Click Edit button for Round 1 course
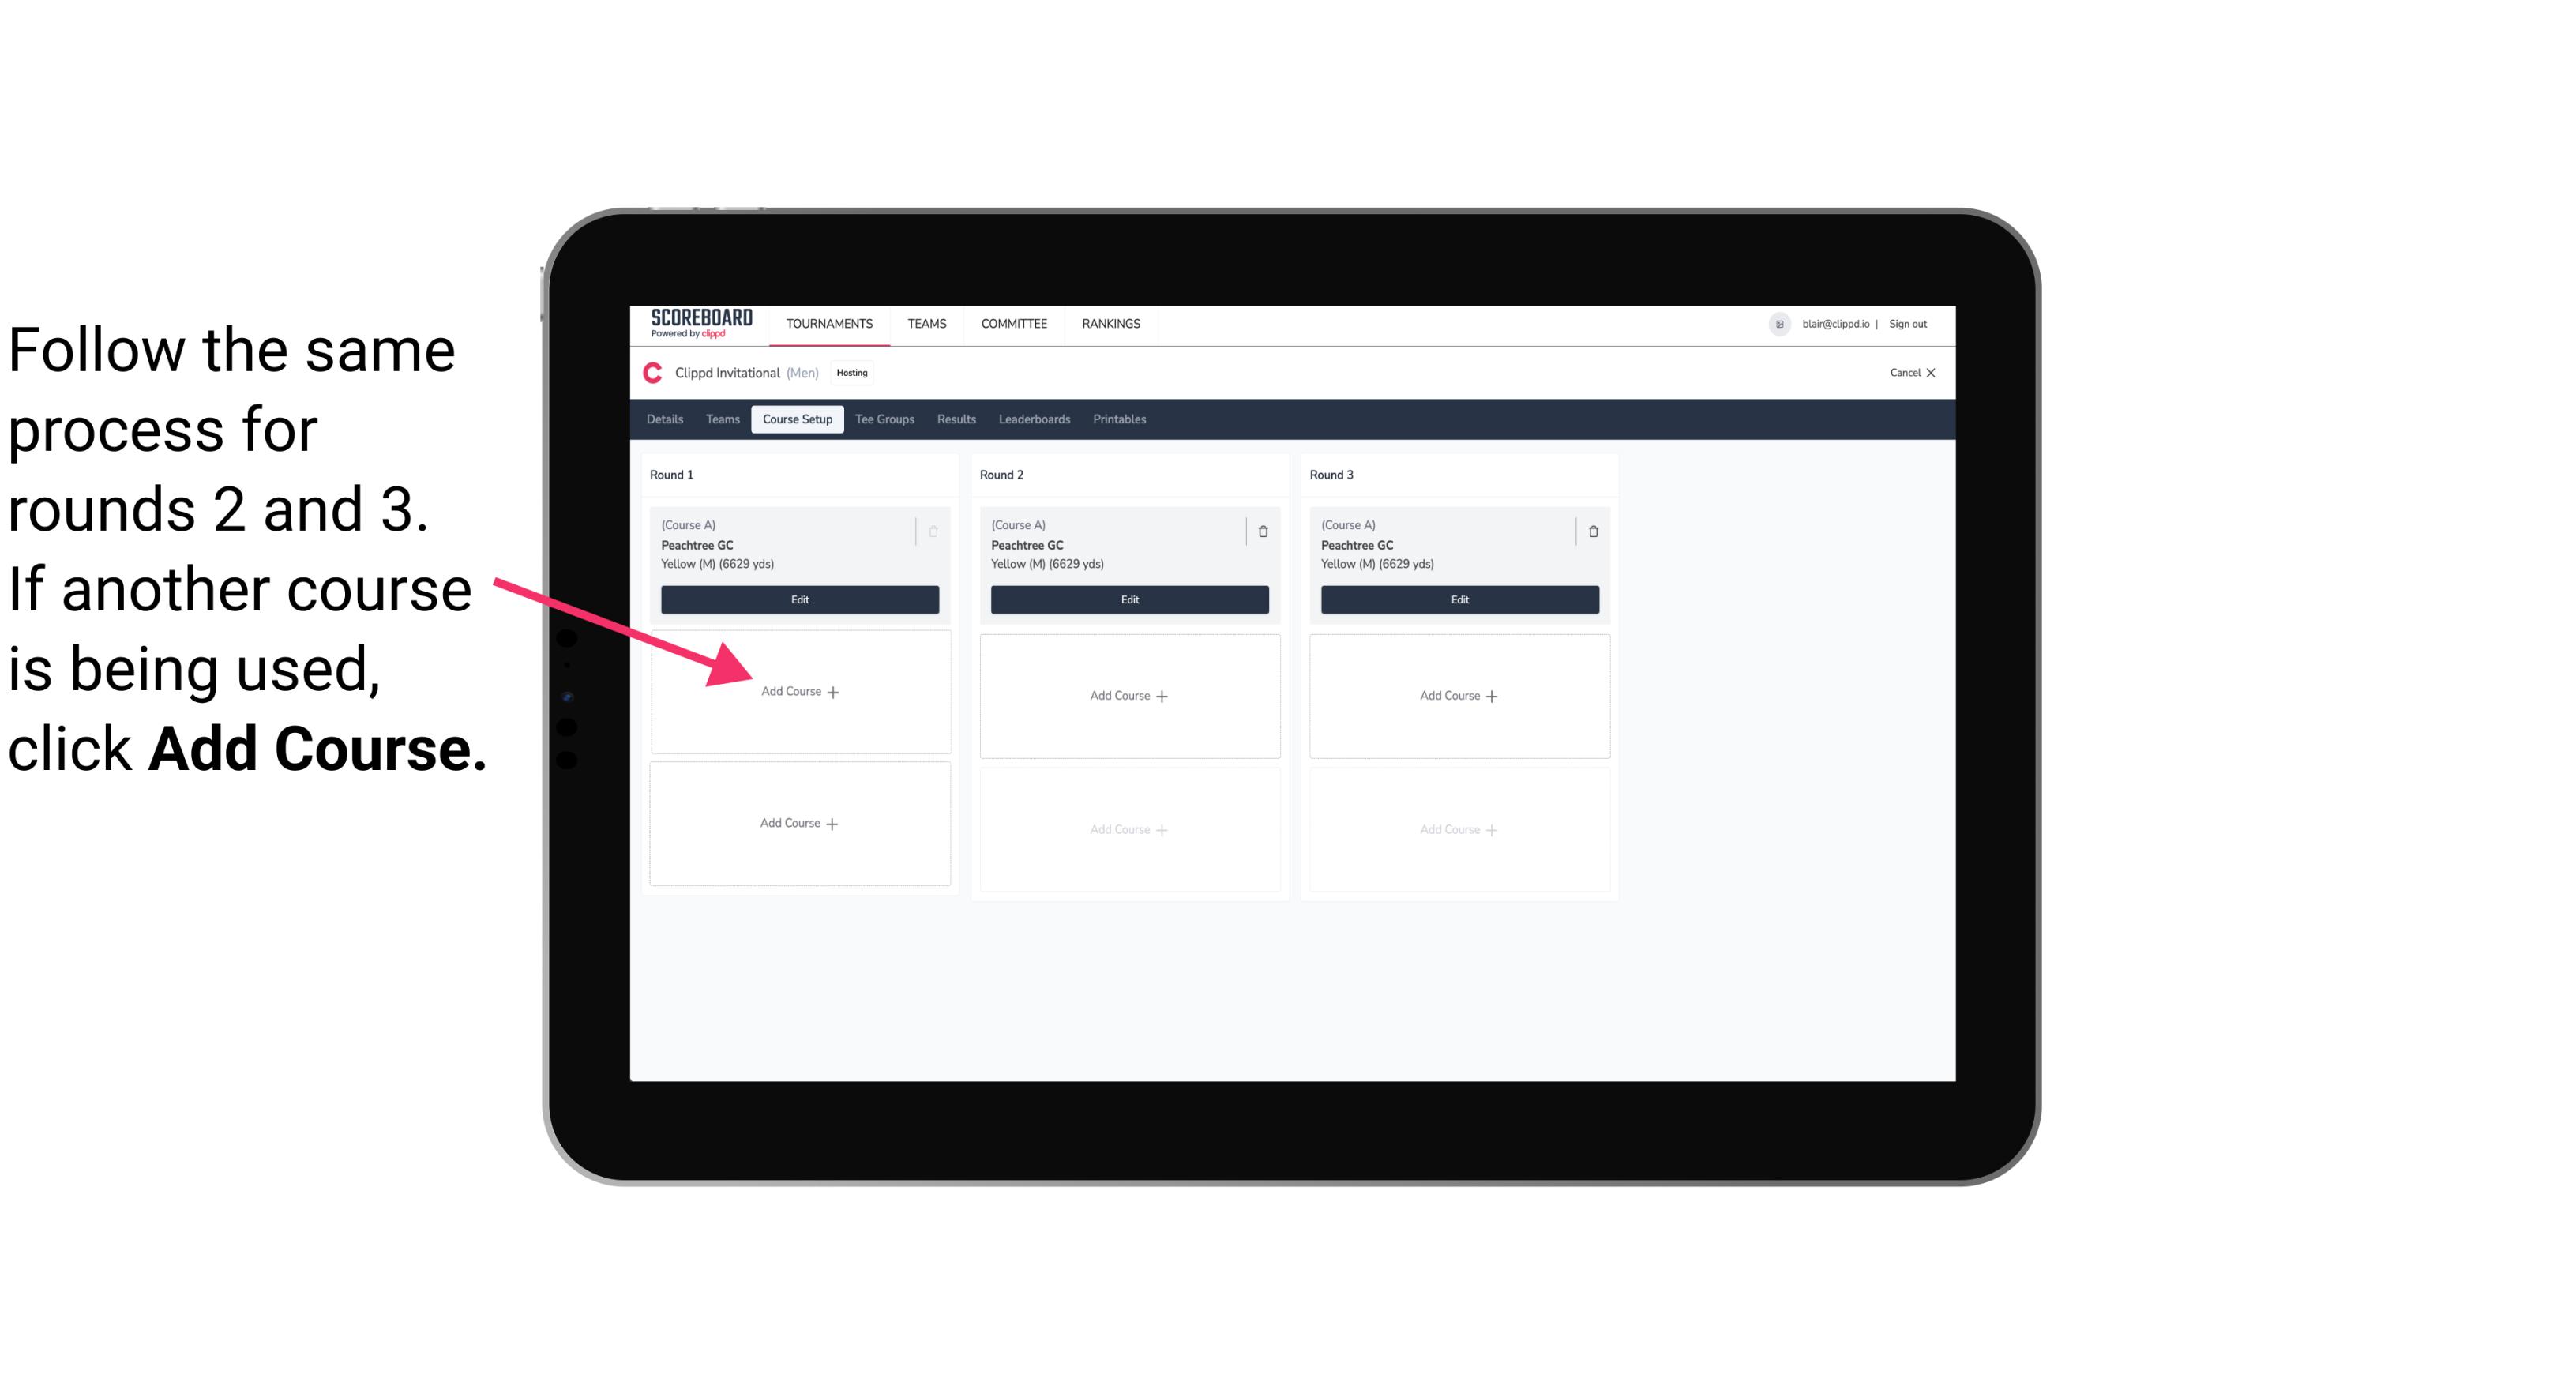 coord(798,599)
